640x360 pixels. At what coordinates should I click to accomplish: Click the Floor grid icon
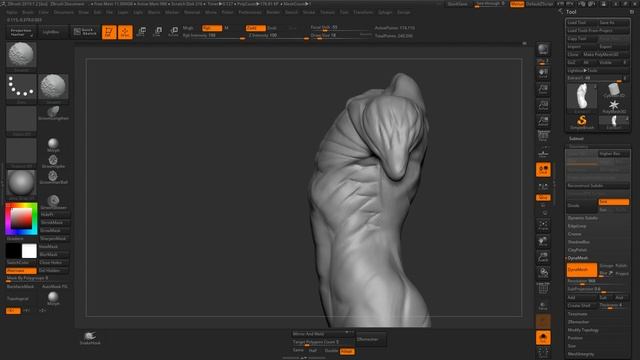pyautogui.click(x=543, y=153)
